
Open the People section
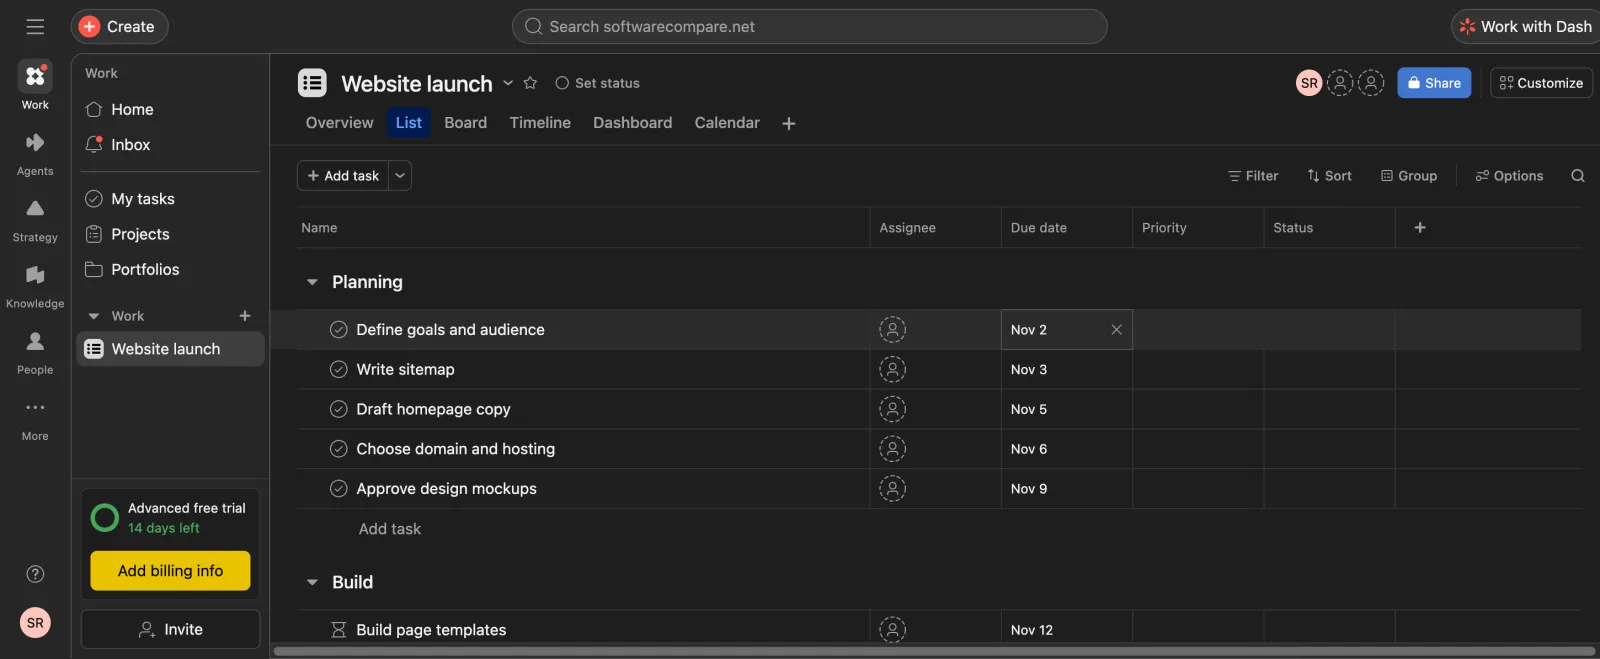point(35,352)
